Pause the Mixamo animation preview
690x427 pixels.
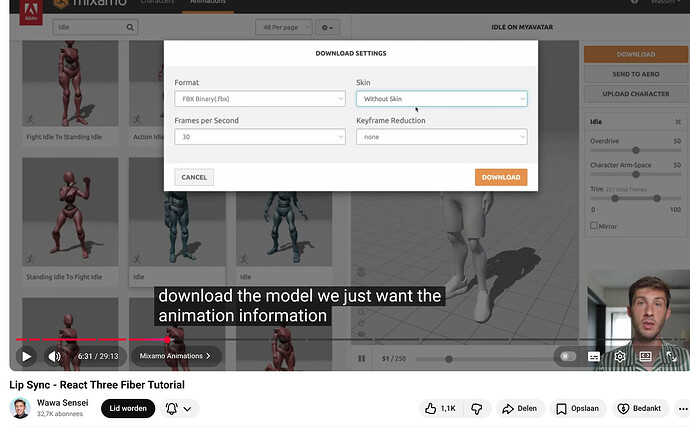[x=362, y=358]
